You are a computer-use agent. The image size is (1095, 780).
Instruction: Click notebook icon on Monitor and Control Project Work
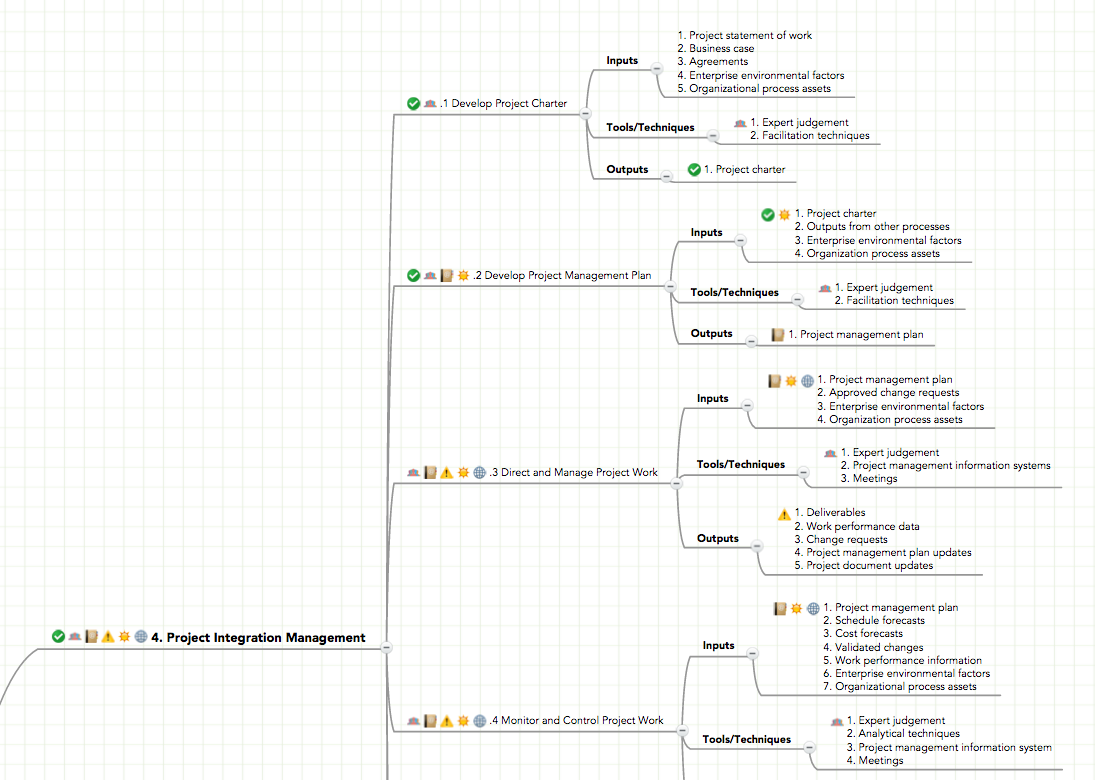(x=430, y=721)
